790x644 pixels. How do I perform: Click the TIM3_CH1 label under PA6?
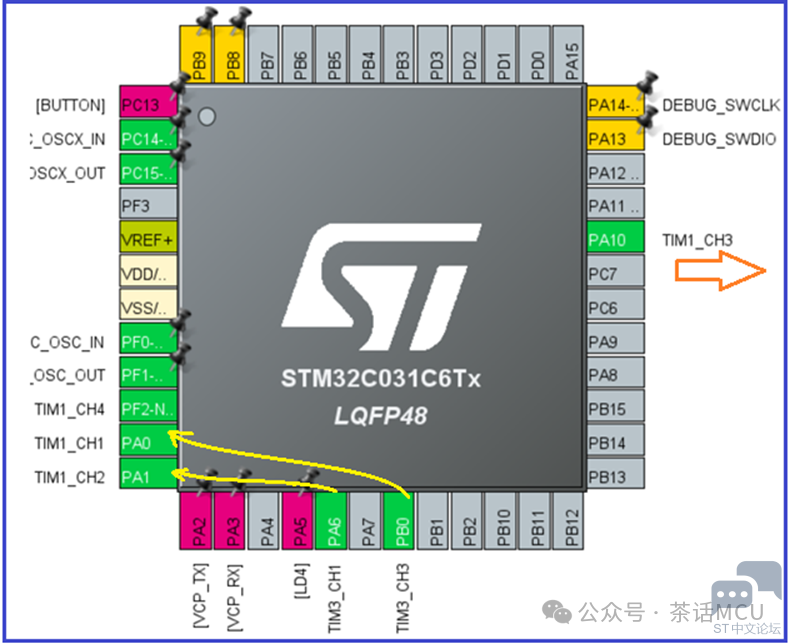coord(335,598)
